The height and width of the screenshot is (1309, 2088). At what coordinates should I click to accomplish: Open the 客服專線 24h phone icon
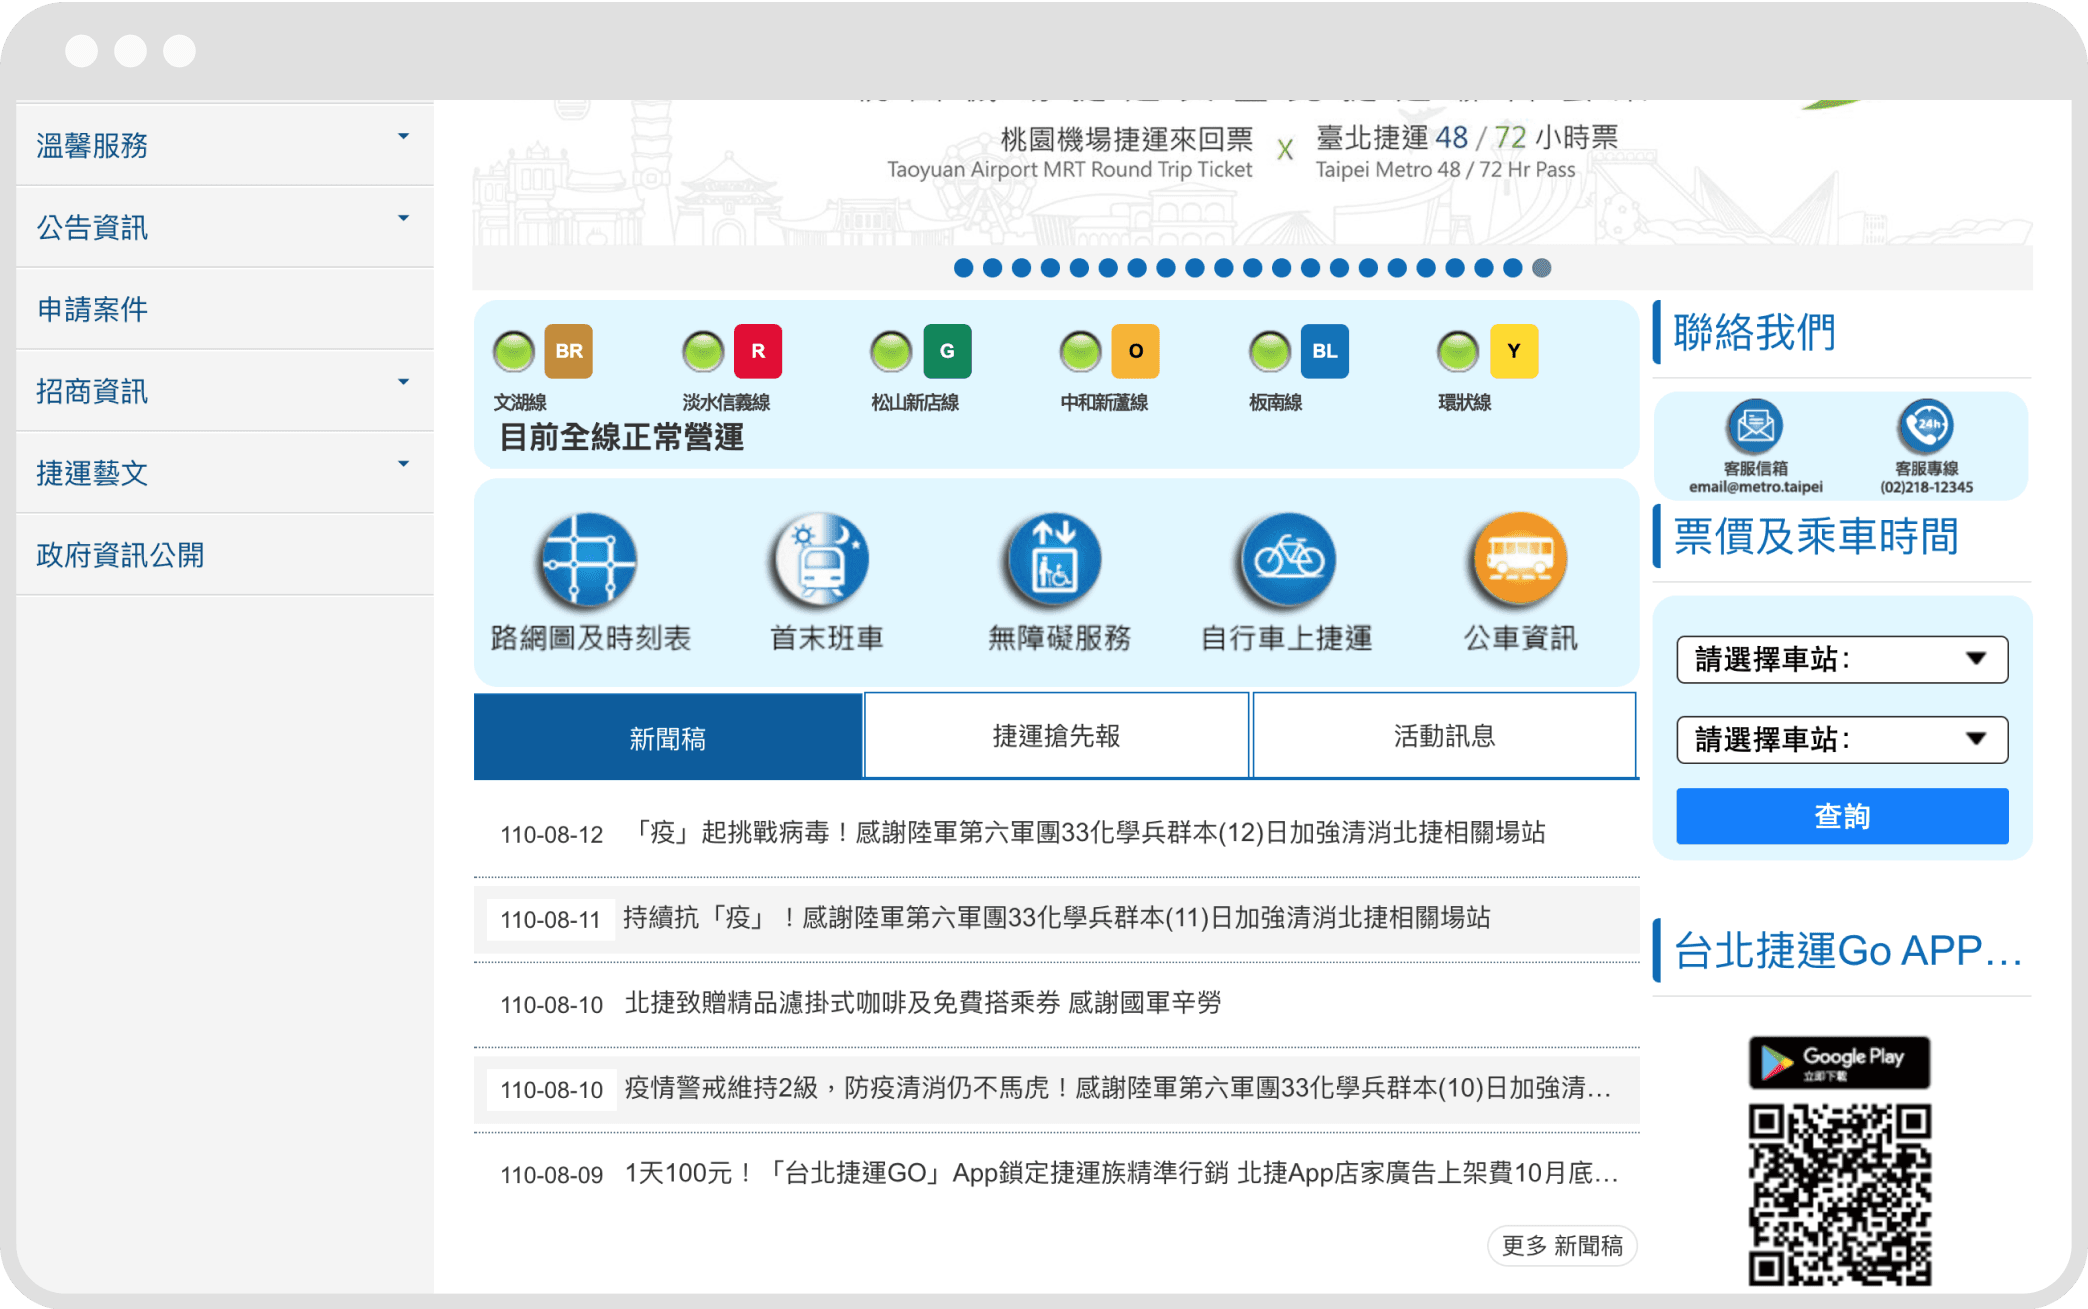(x=1926, y=427)
